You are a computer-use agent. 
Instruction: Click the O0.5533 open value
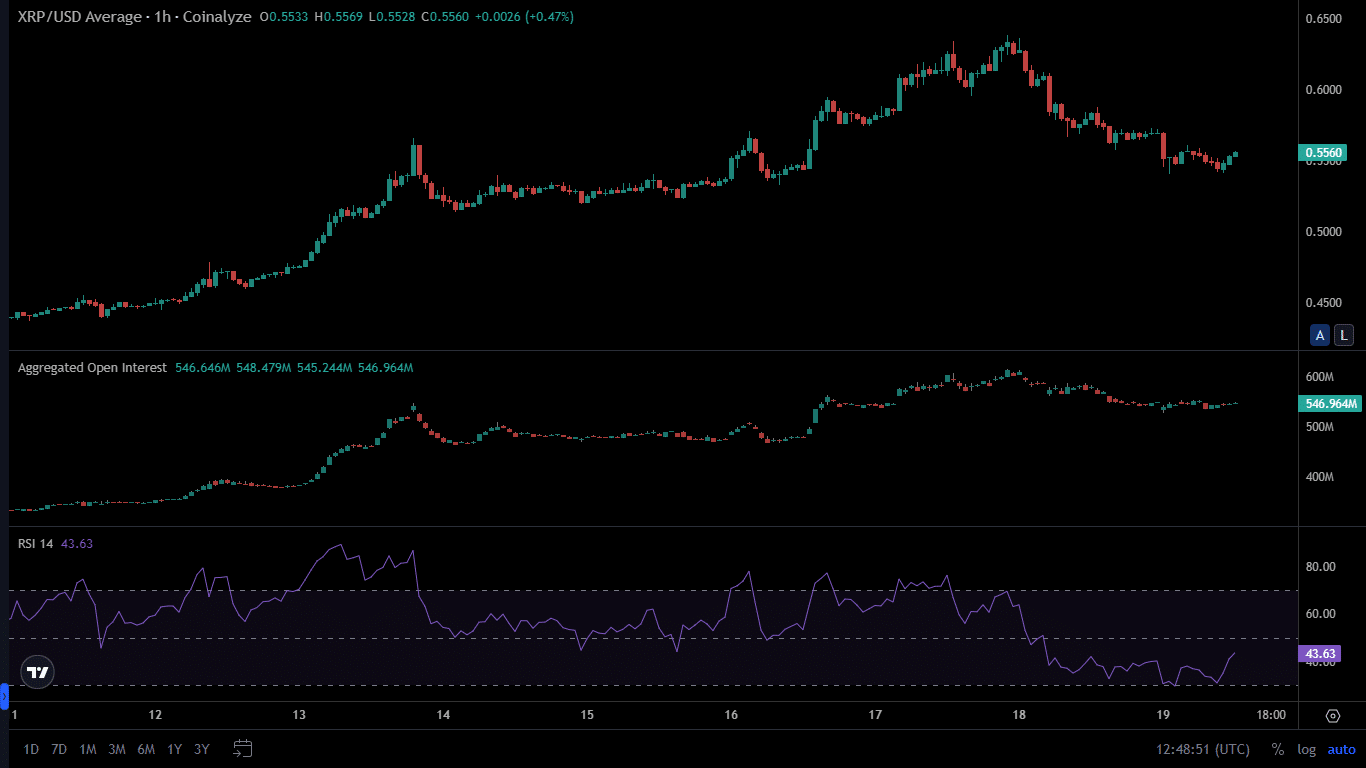tap(284, 17)
